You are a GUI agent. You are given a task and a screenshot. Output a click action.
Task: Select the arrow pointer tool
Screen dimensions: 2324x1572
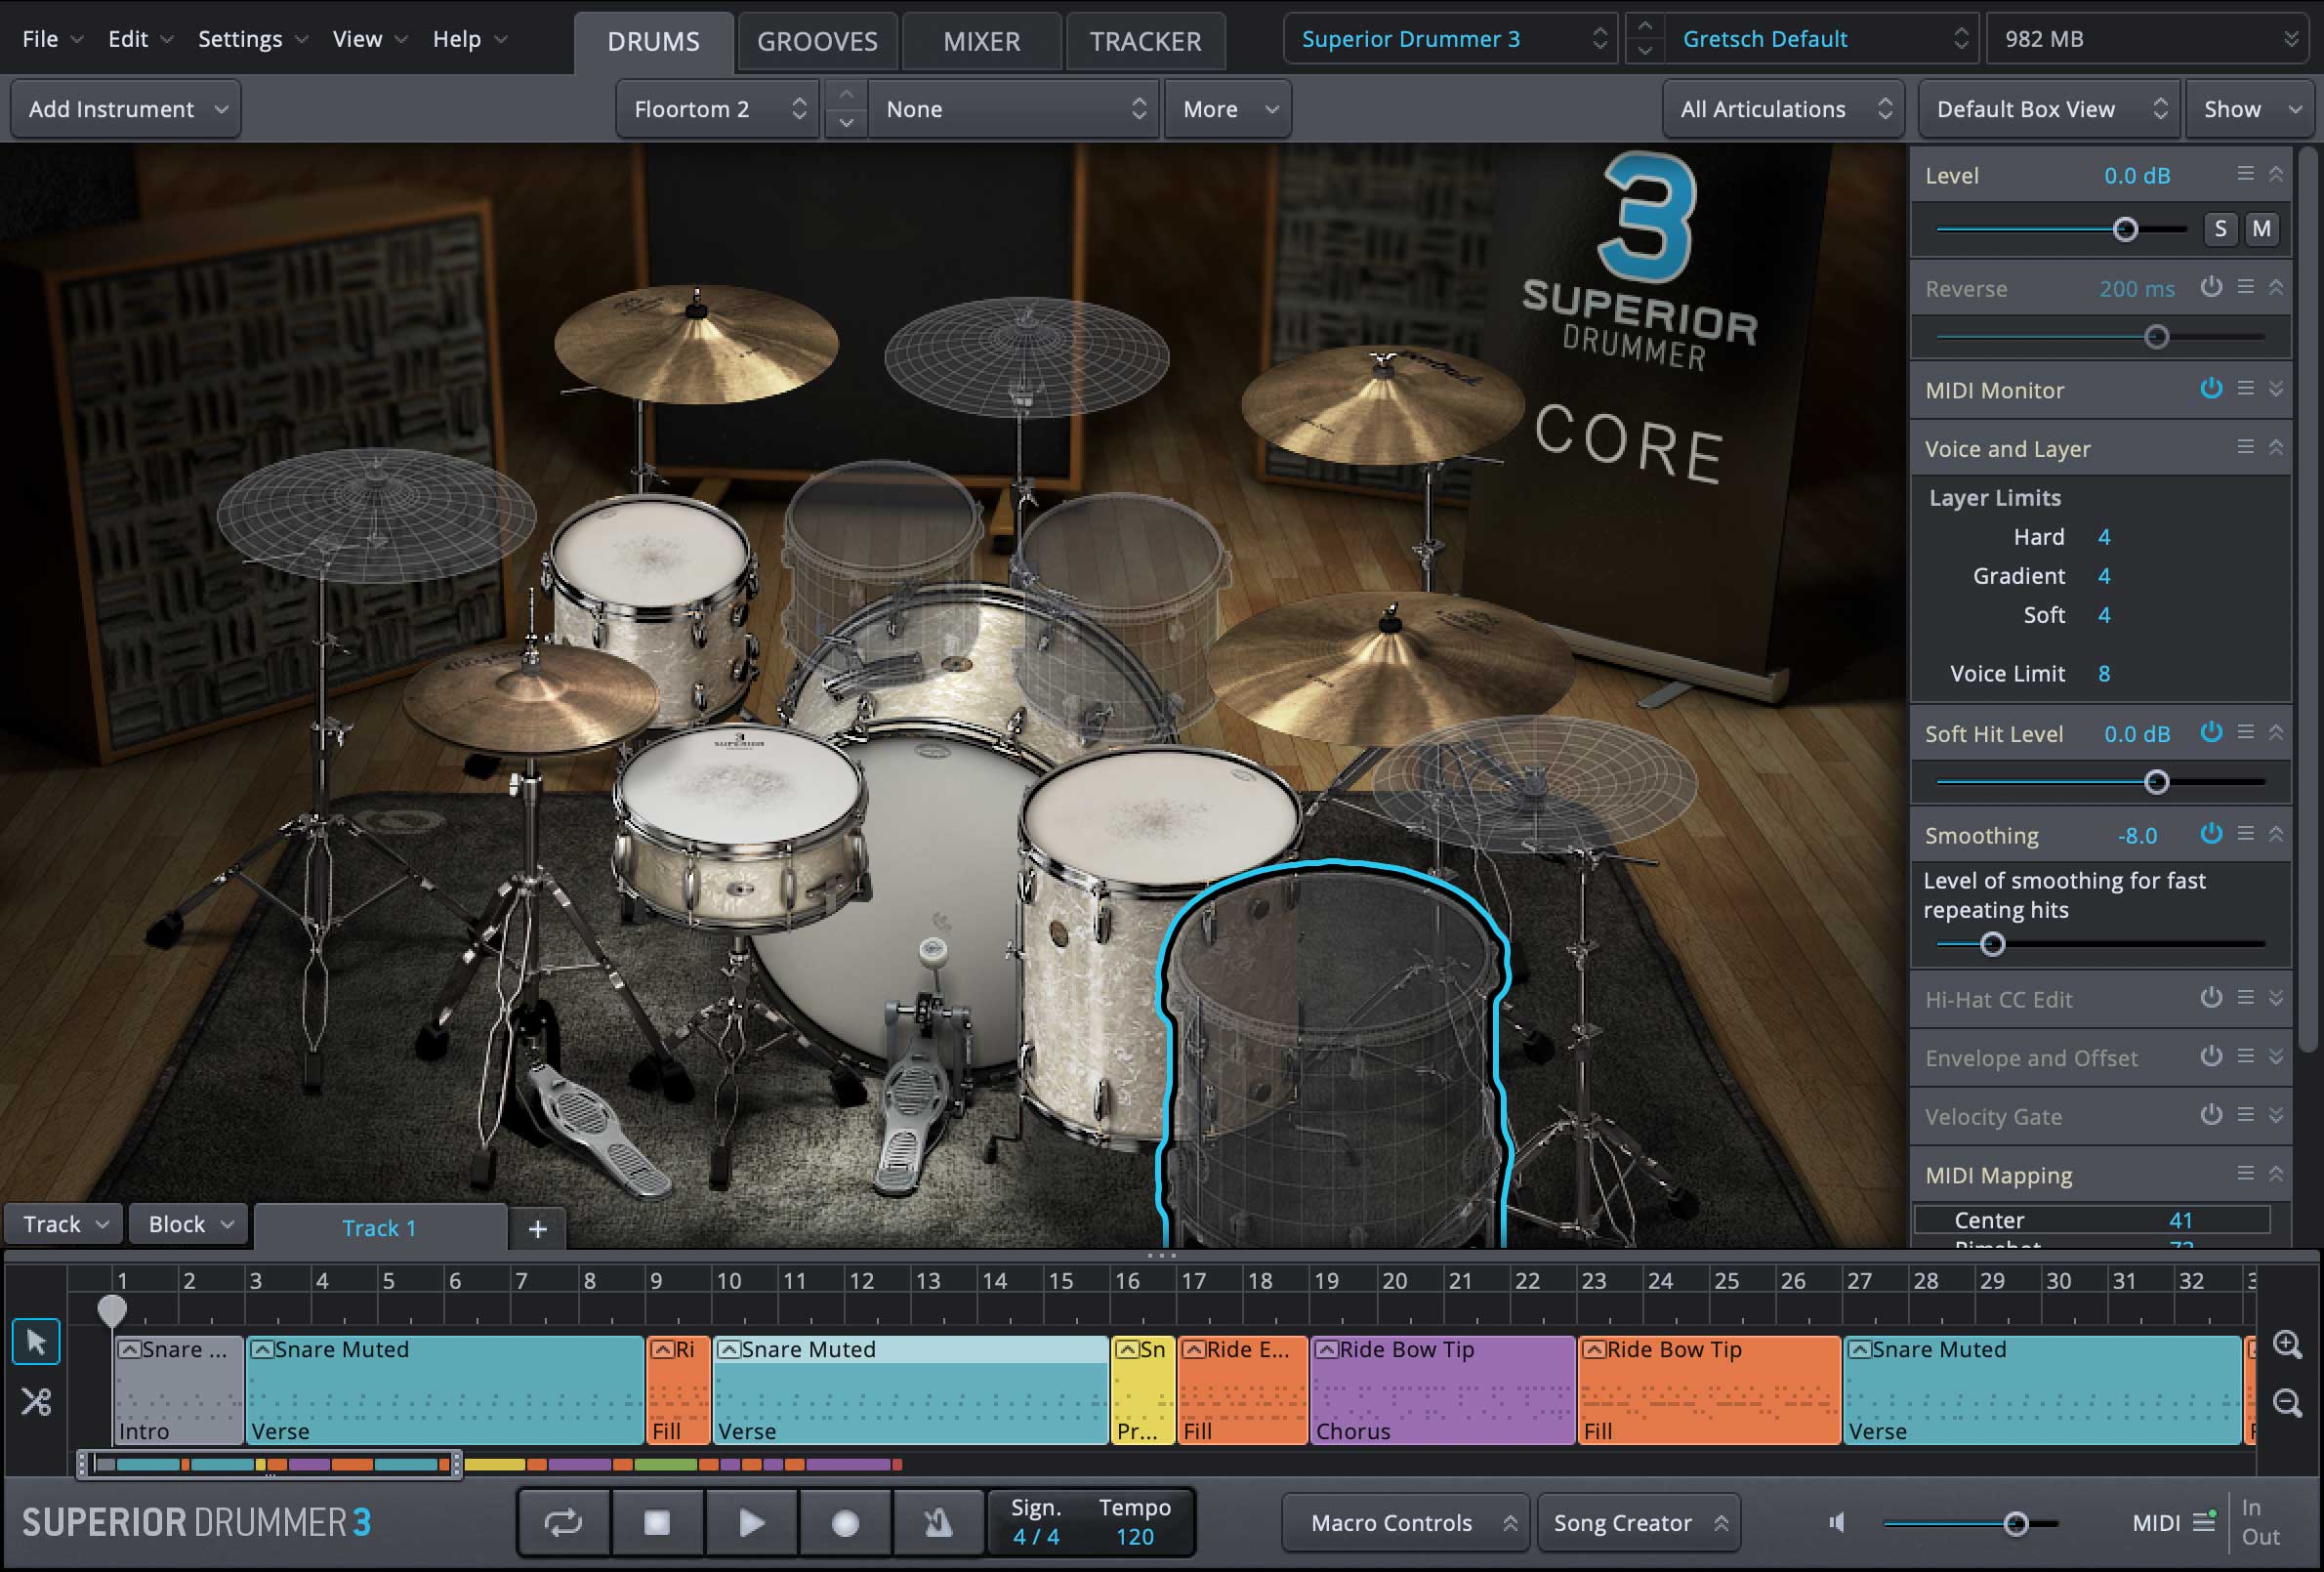pyautogui.click(x=36, y=1342)
